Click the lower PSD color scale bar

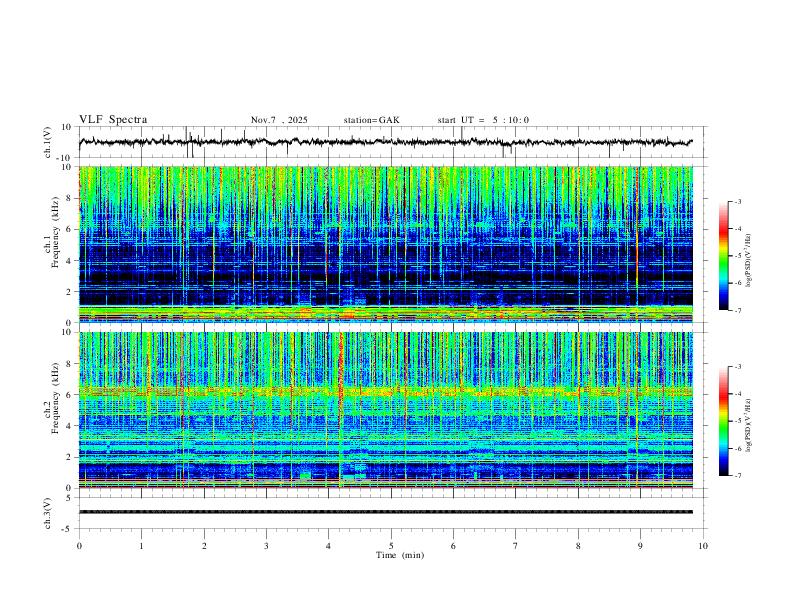[723, 421]
